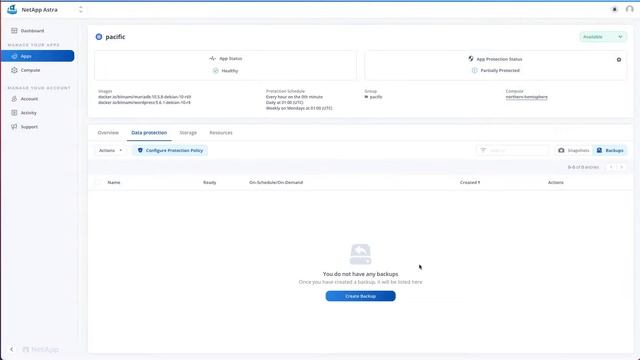Tick the select-all checkbox in table header
This screenshot has height=360, width=640.
[98, 182]
